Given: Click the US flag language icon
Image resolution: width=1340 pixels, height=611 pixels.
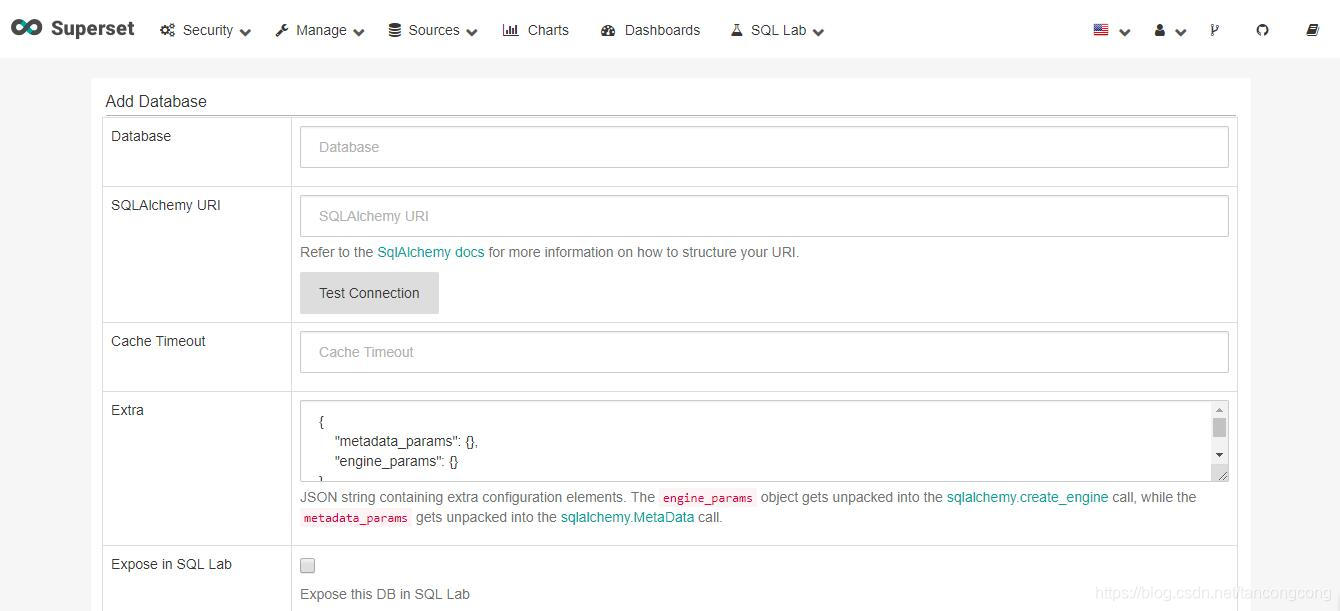Looking at the screenshot, I should pyautogui.click(x=1101, y=30).
